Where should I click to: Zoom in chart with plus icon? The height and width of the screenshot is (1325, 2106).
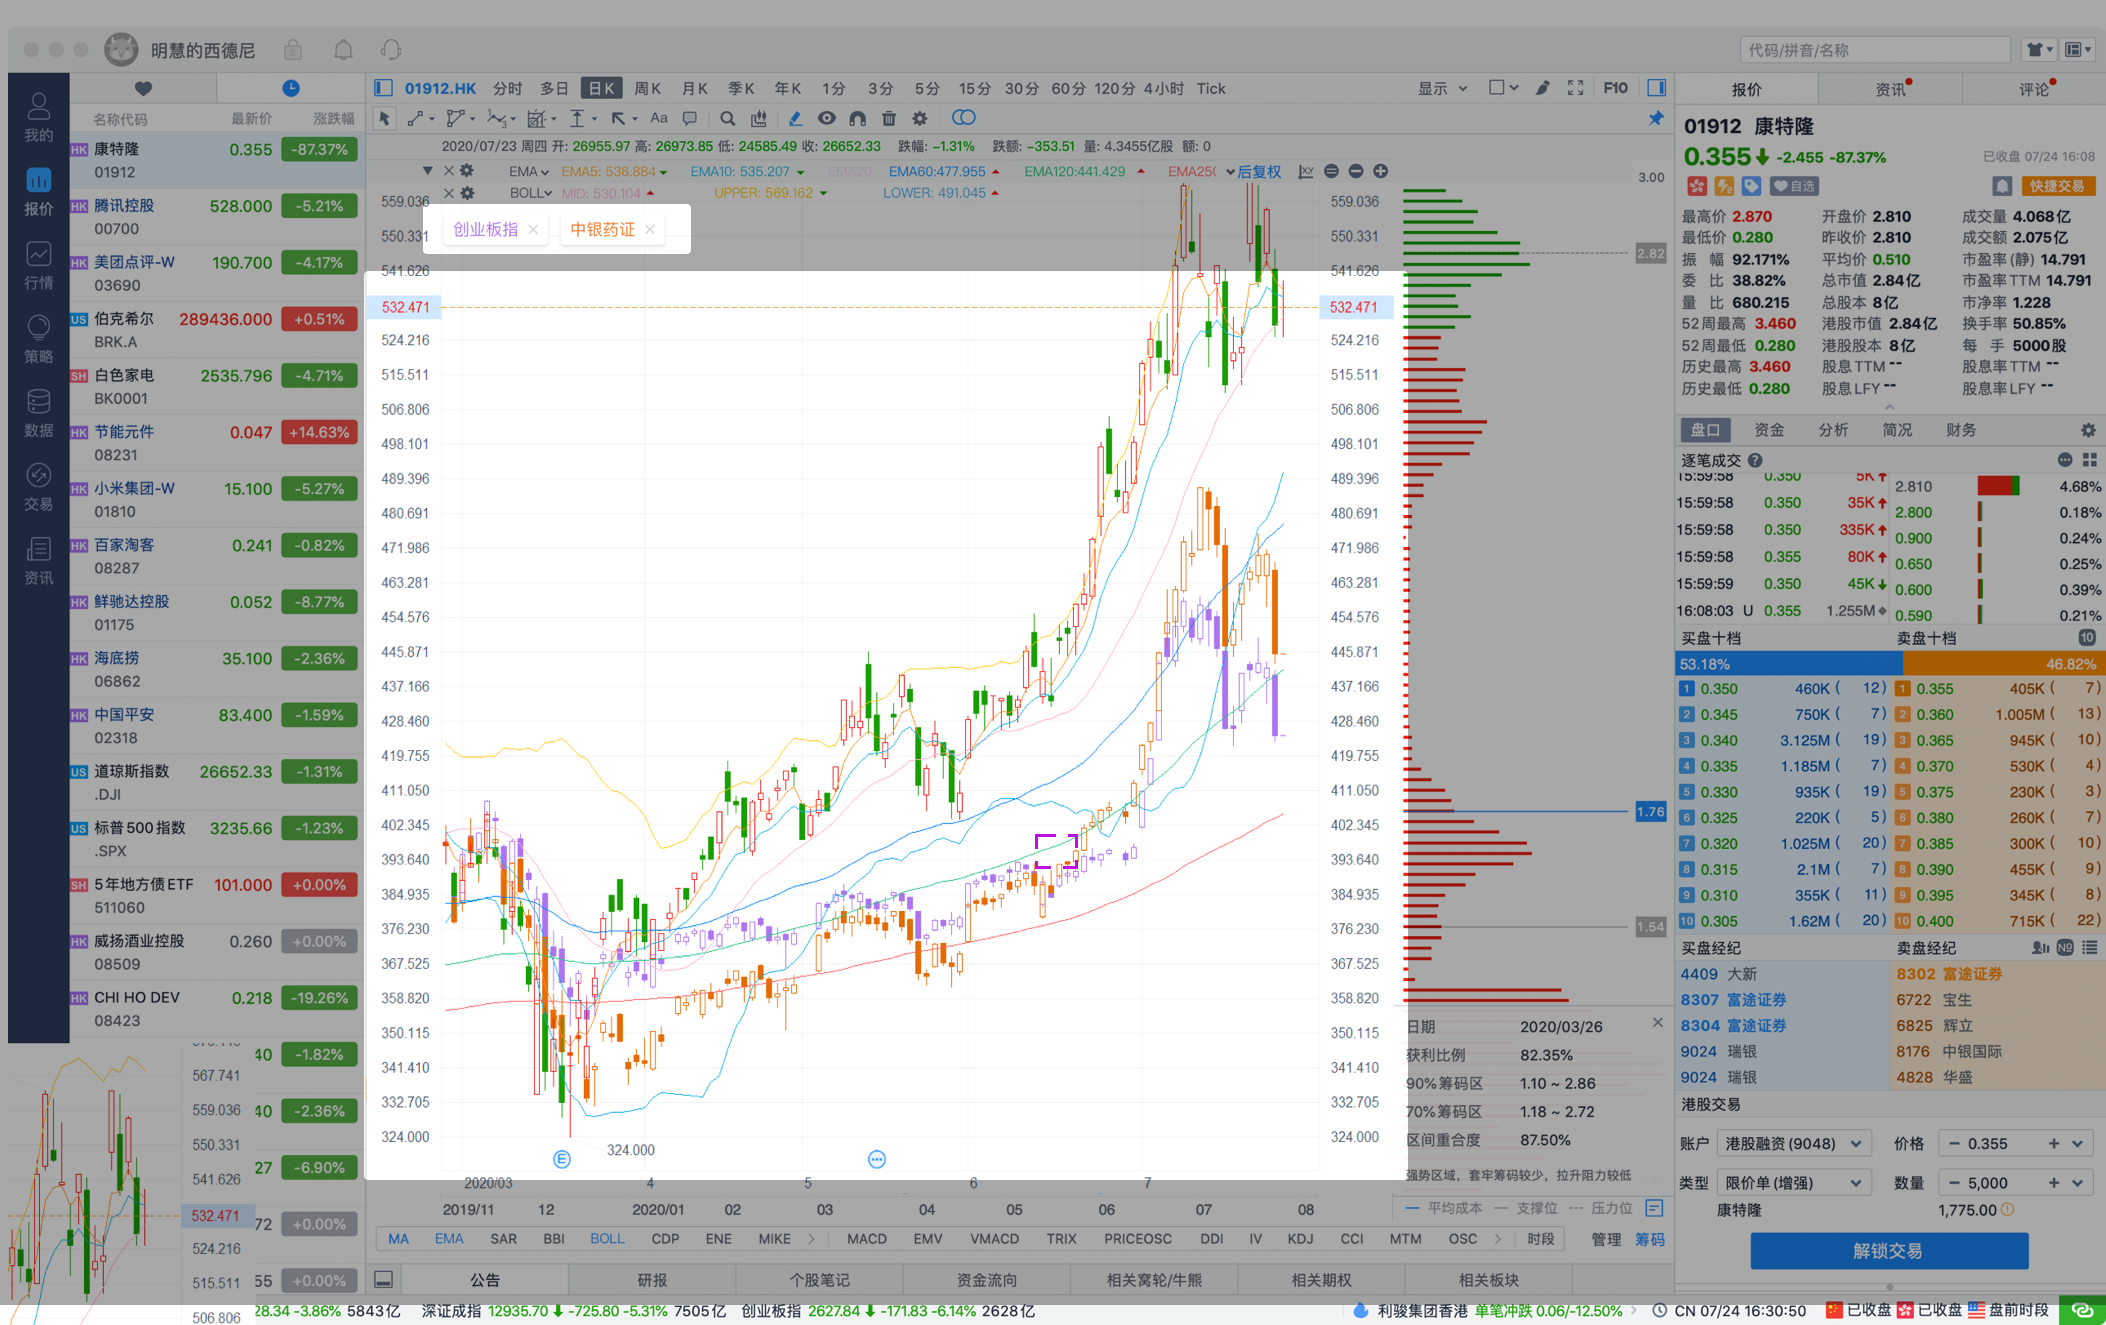[1381, 171]
